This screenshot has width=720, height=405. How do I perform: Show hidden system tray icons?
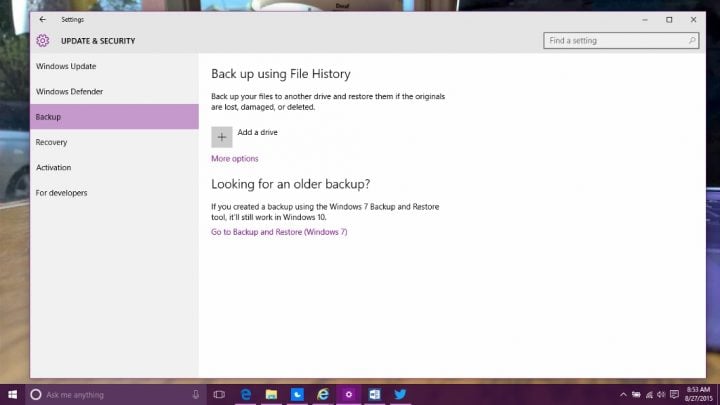623,394
